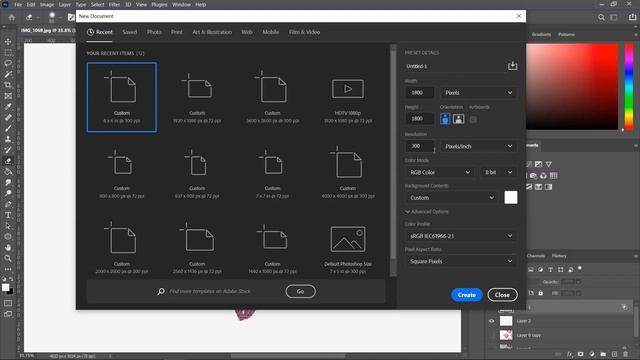Open the RGB Color mode dropdown

[x=440, y=172]
